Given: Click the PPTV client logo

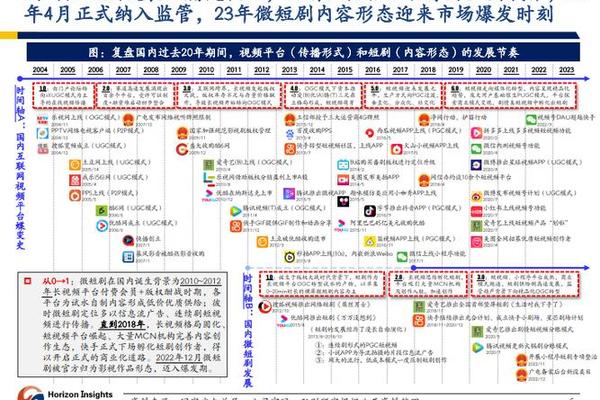Looking at the screenshot, I should click(x=42, y=133).
